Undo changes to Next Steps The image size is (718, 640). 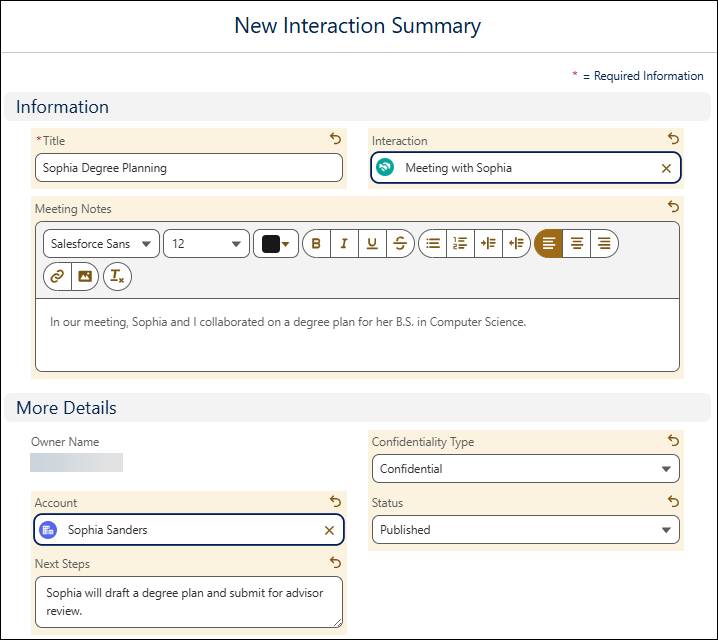point(336,562)
